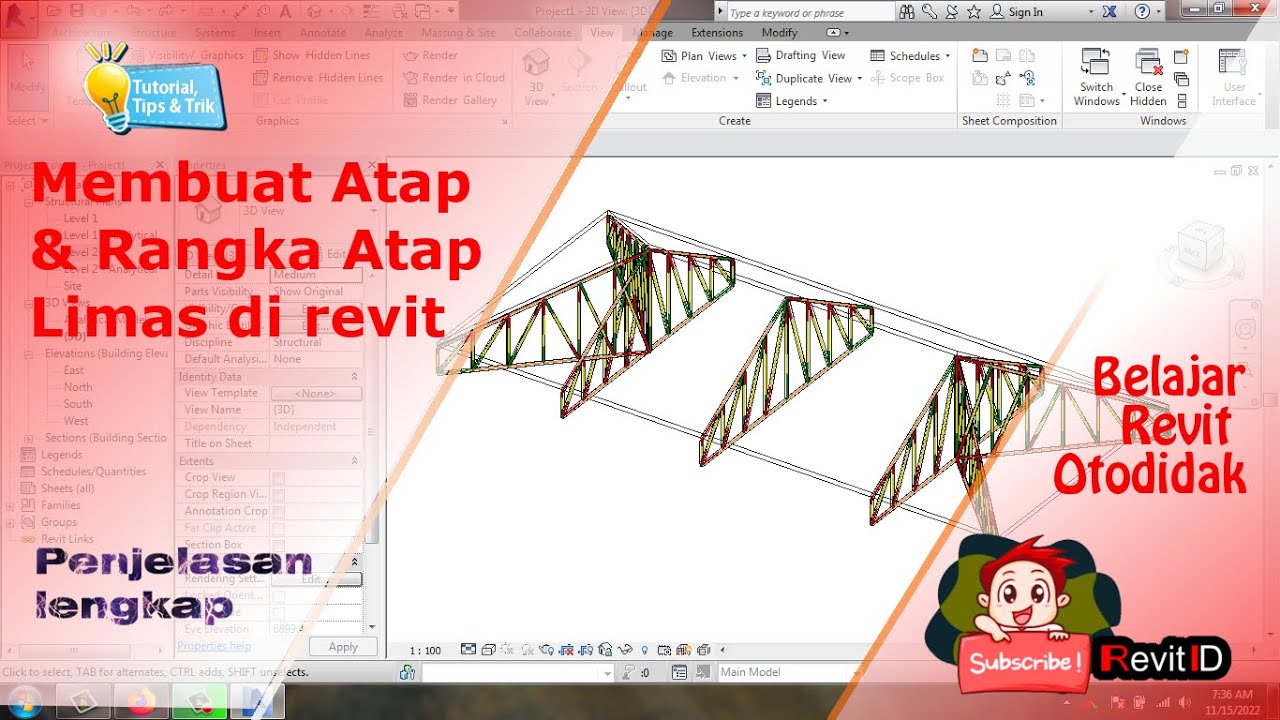Click the View Template <None> button
Image resolution: width=1280 pixels, height=720 pixels.
(x=316, y=394)
